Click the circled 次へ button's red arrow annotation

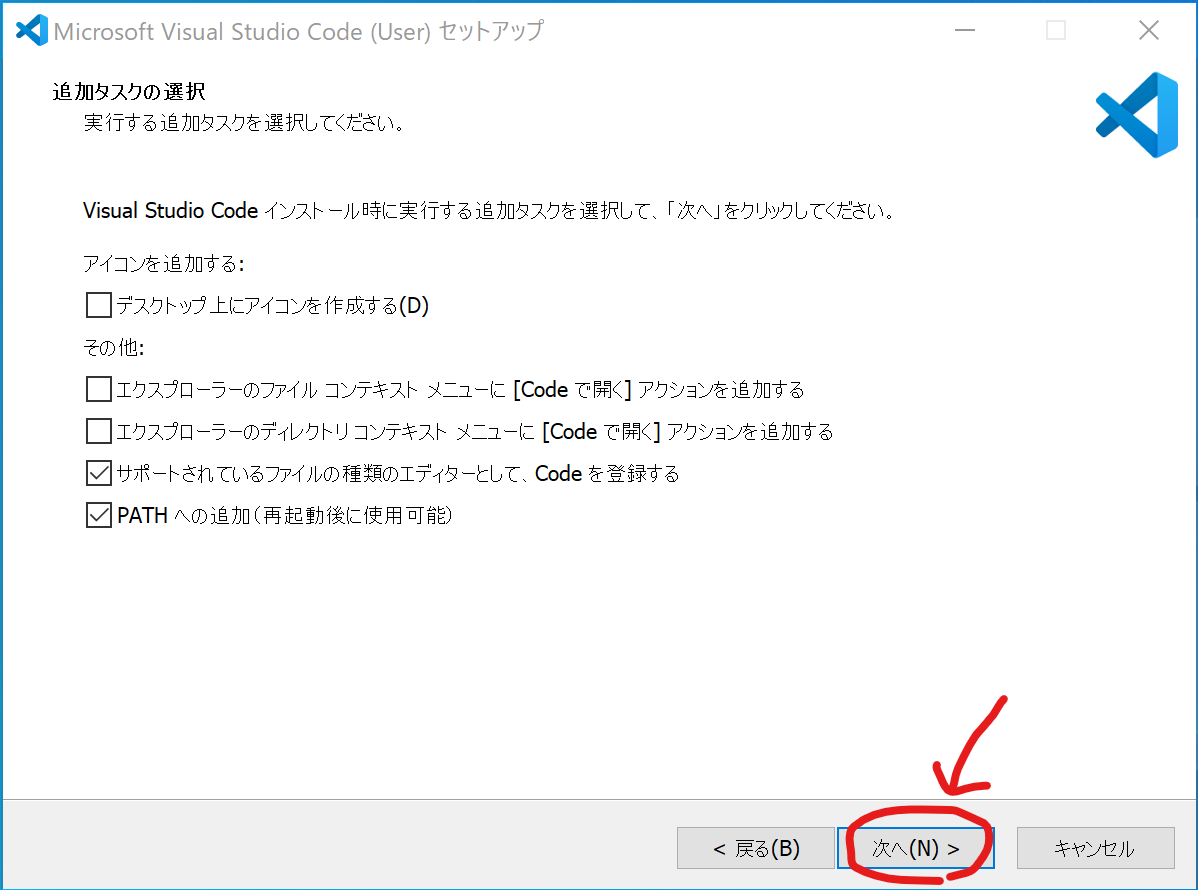click(970, 745)
